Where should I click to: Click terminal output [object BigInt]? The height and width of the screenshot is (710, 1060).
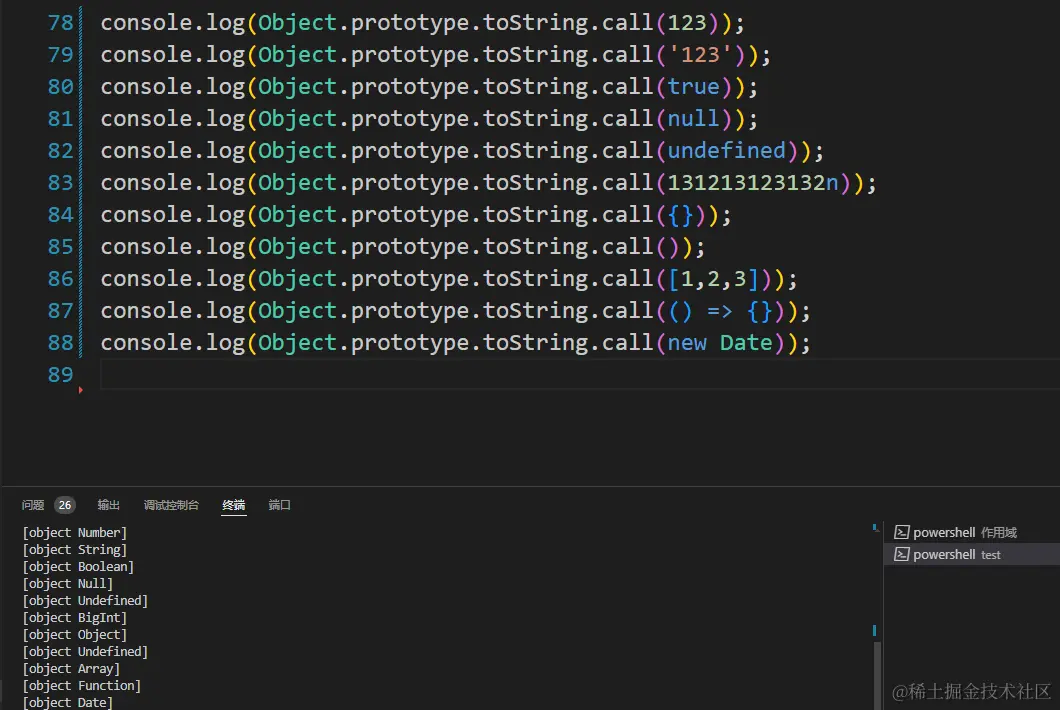click(x=74, y=617)
